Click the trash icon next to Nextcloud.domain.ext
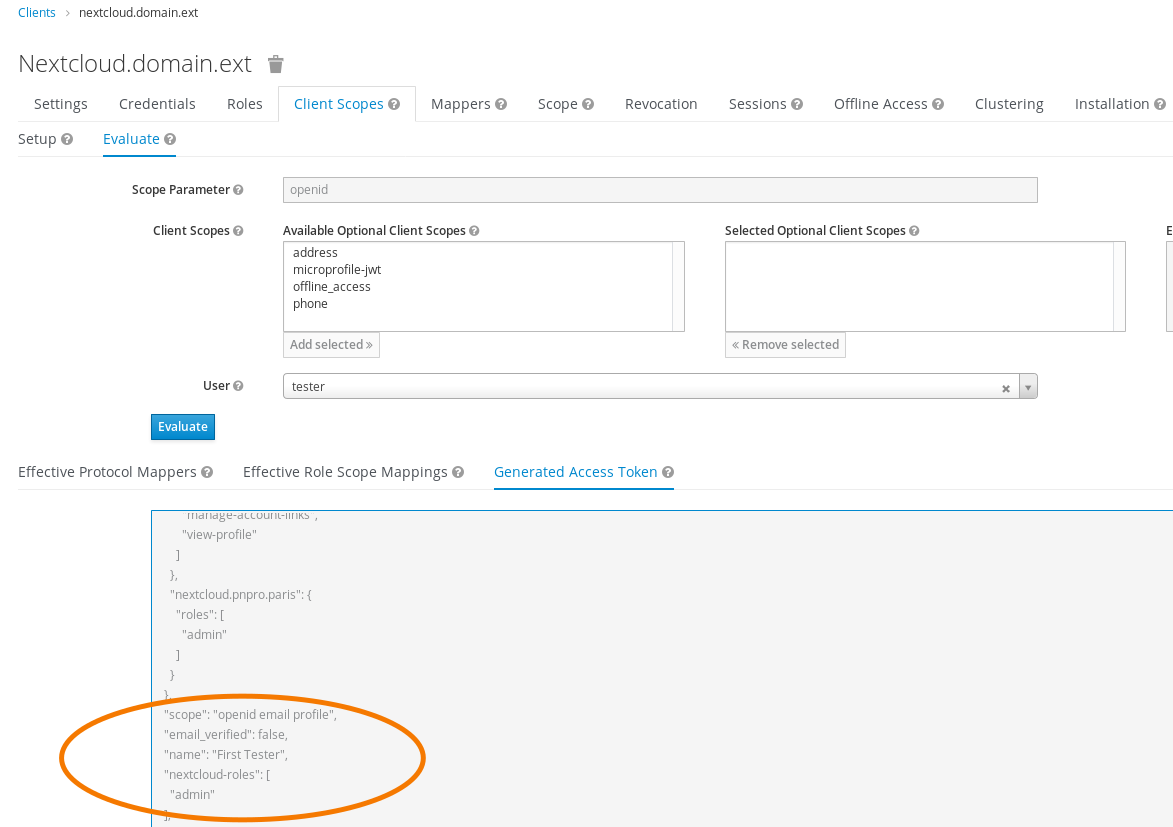The height and width of the screenshot is (827, 1173). [275, 63]
